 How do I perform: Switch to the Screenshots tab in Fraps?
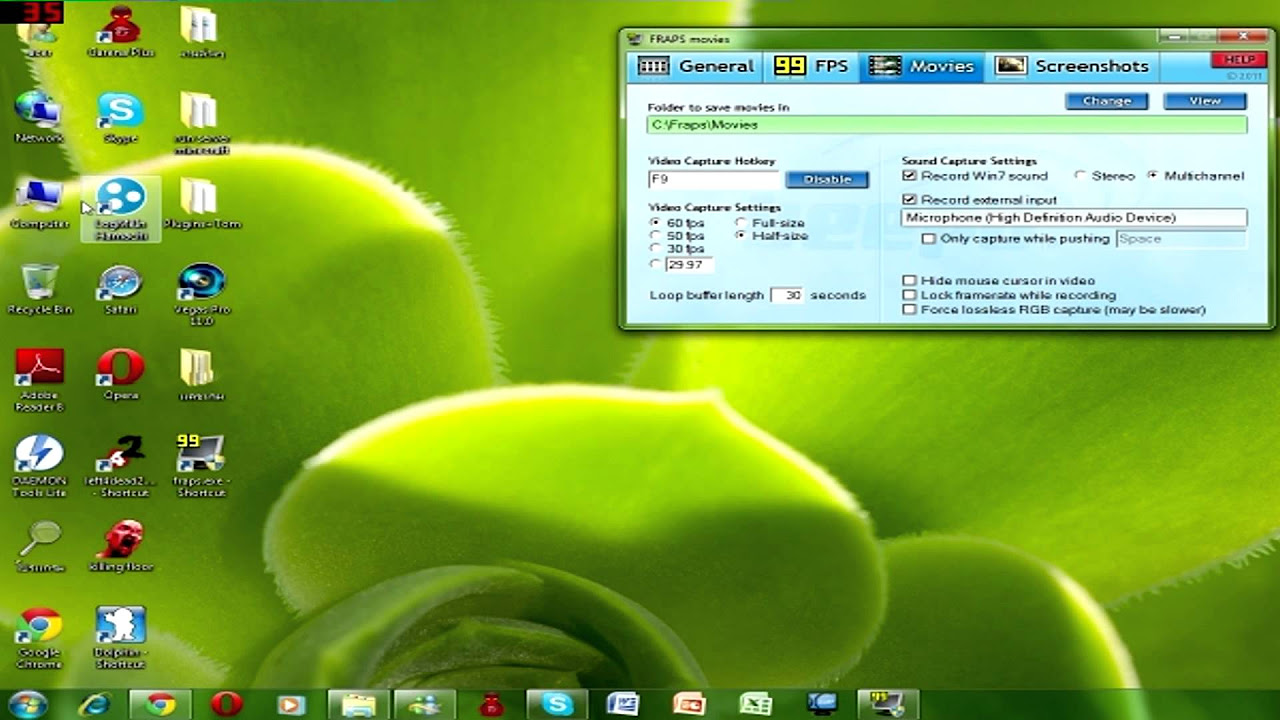1072,66
